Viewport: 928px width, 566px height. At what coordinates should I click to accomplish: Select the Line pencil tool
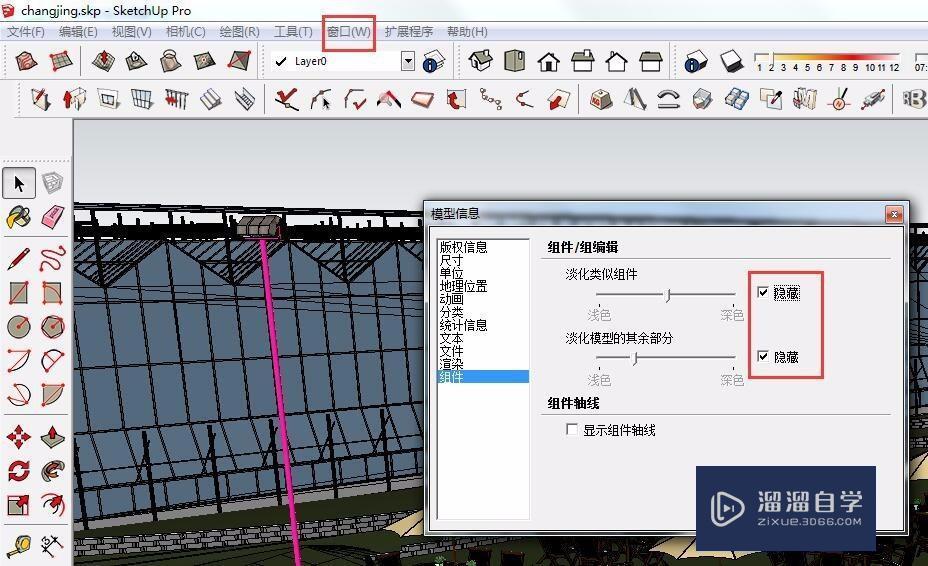click(19, 259)
